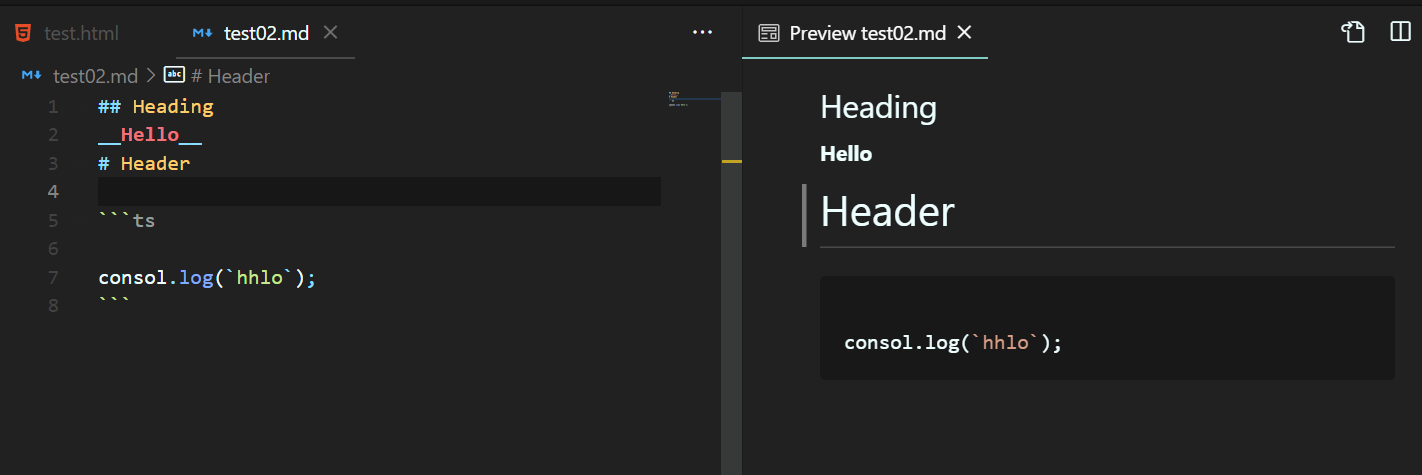The image size is (1422, 475).
Task: Click the Show Source icon in preview
Action: point(1353,33)
